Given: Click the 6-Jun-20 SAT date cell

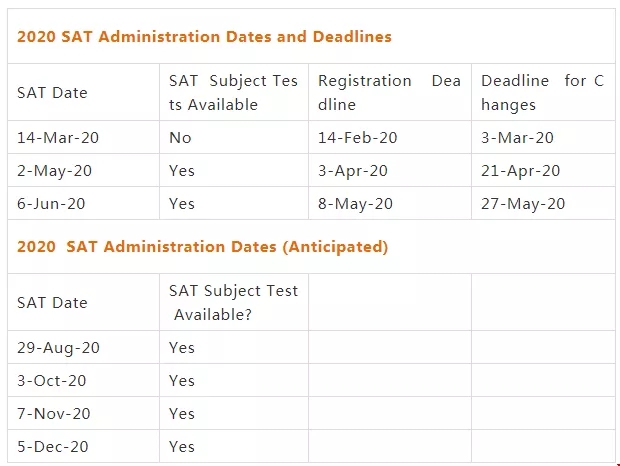Looking at the screenshot, I should coord(51,204).
